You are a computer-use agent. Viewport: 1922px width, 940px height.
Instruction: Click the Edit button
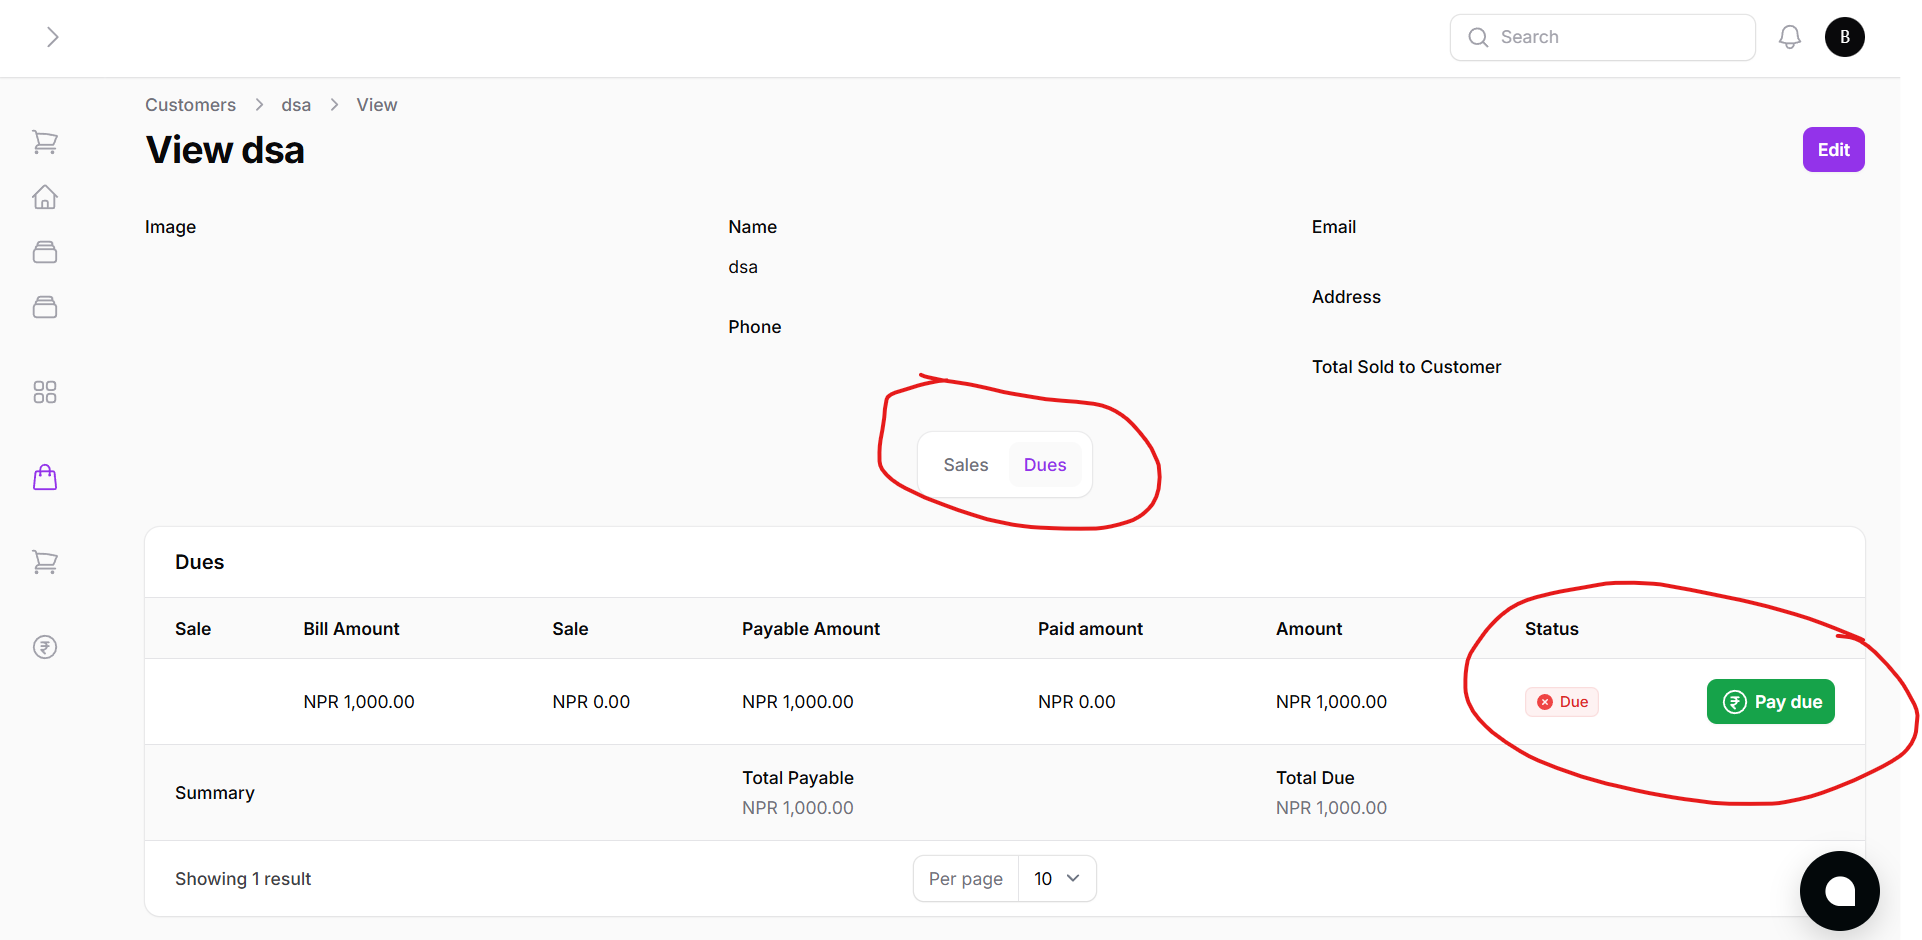[x=1833, y=149]
